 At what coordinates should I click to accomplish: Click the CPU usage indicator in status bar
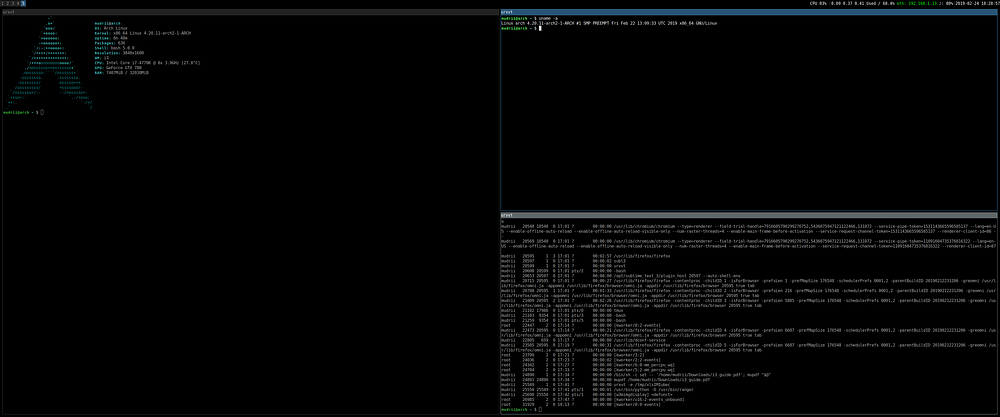(x=819, y=3)
